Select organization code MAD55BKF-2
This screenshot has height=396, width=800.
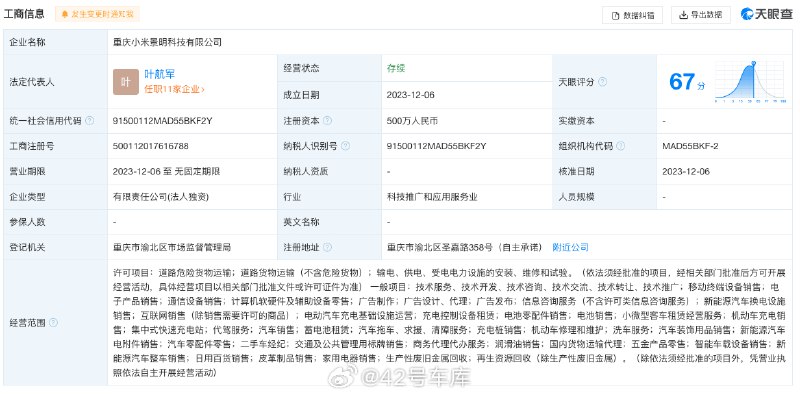click(x=690, y=146)
